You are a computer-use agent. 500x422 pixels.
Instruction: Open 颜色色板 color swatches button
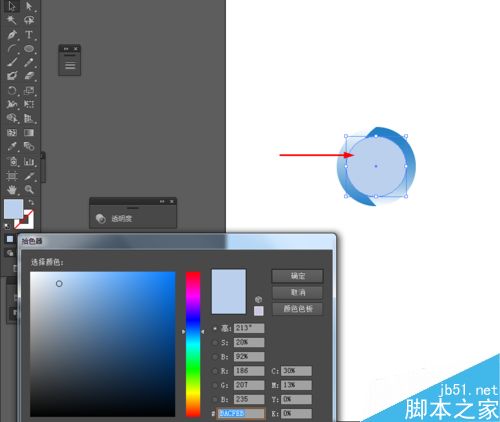click(297, 309)
